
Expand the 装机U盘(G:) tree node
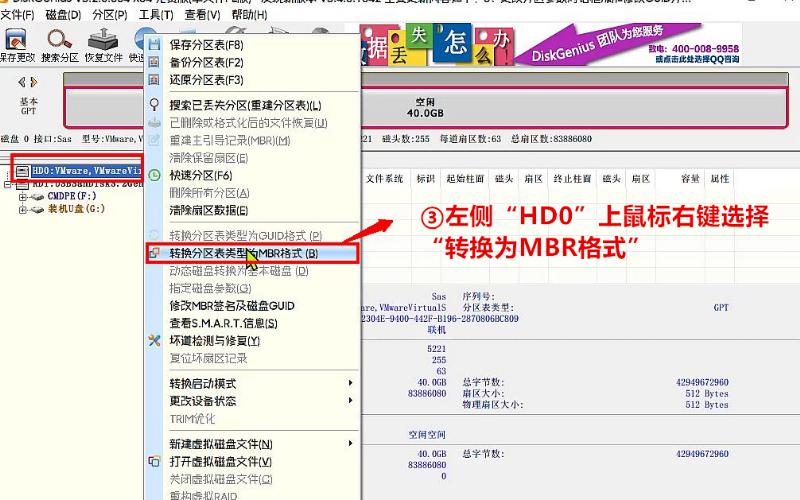(x=23, y=209)
